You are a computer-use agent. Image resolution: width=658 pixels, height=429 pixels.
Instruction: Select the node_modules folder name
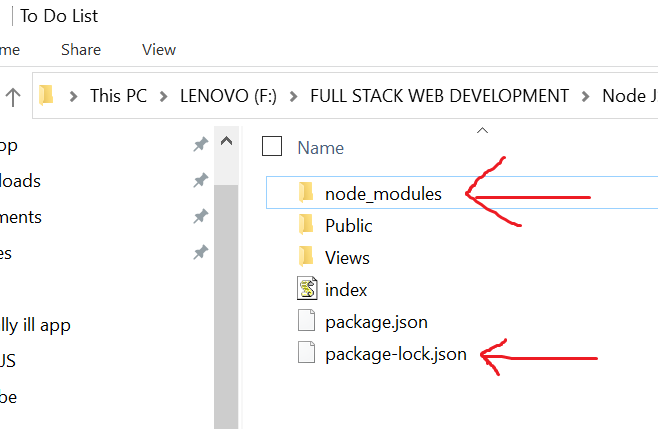pos(383,194)
